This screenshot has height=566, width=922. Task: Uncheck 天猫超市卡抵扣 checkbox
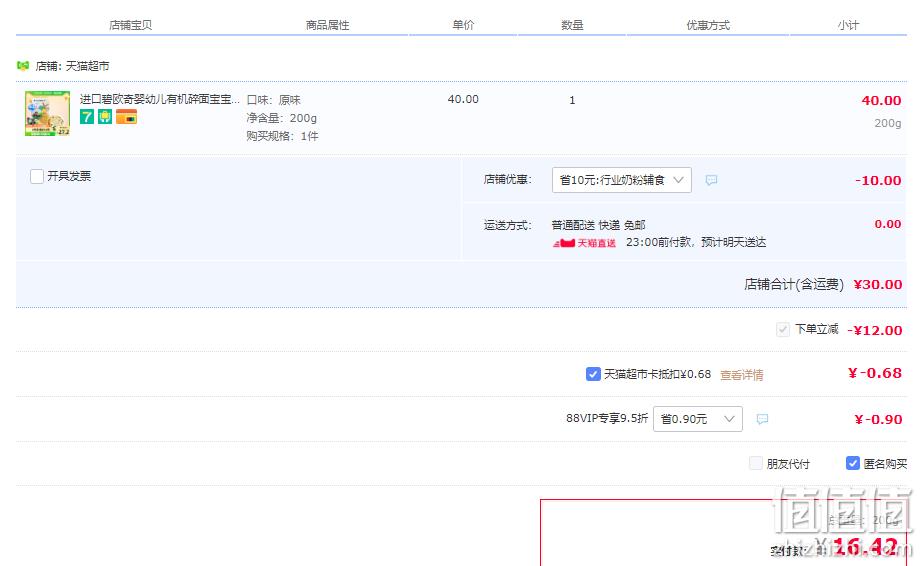(x=593, y=374)
